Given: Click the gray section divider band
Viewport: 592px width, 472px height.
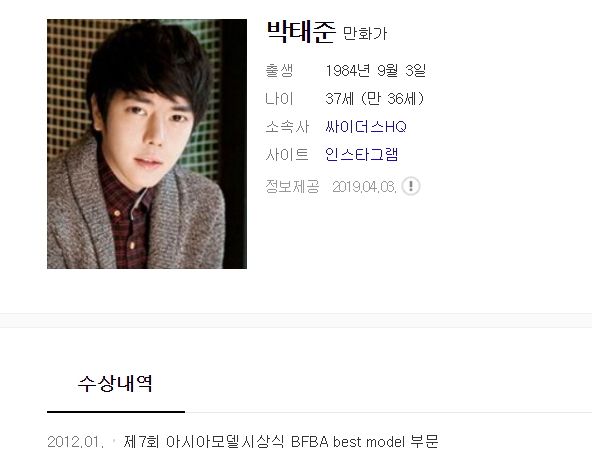Looking at the screenshot, I should coord(296,321).
